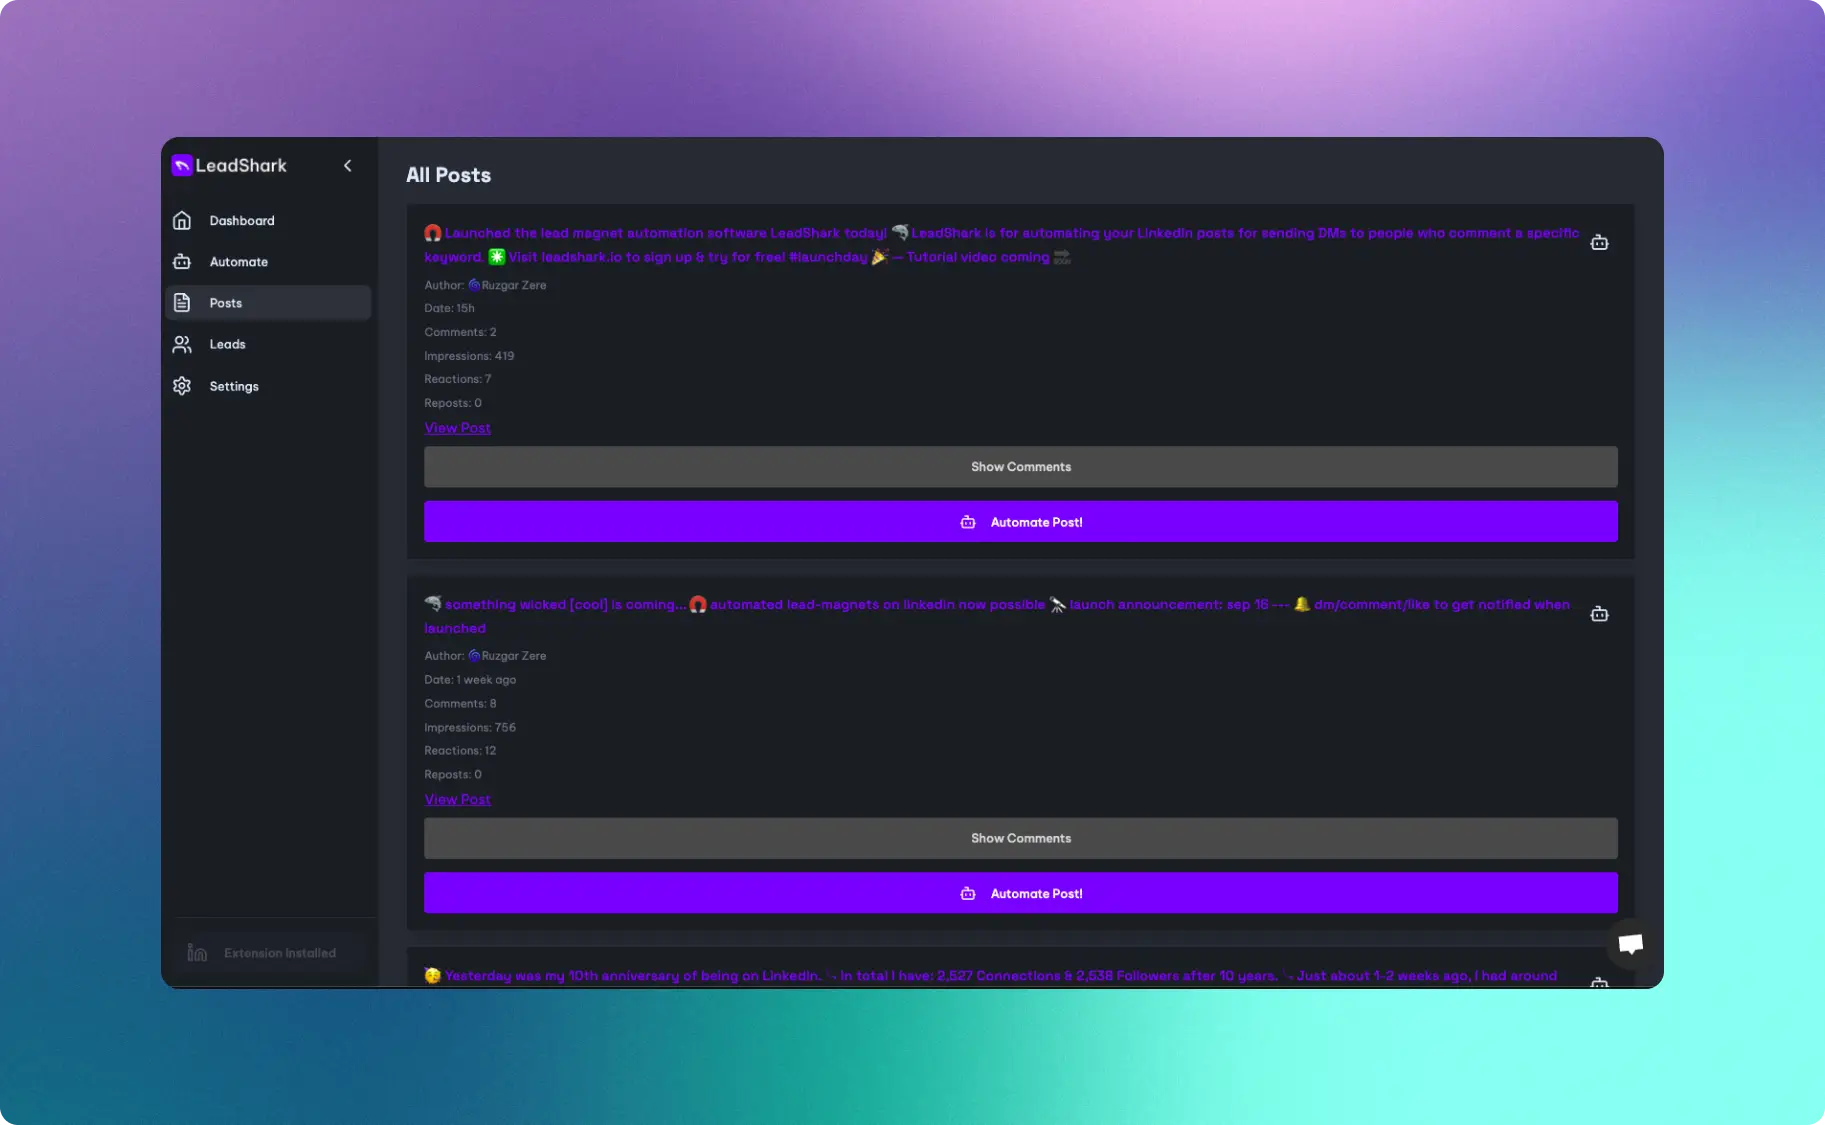Open Automate via the robot icon

click(x=182, y=261)
